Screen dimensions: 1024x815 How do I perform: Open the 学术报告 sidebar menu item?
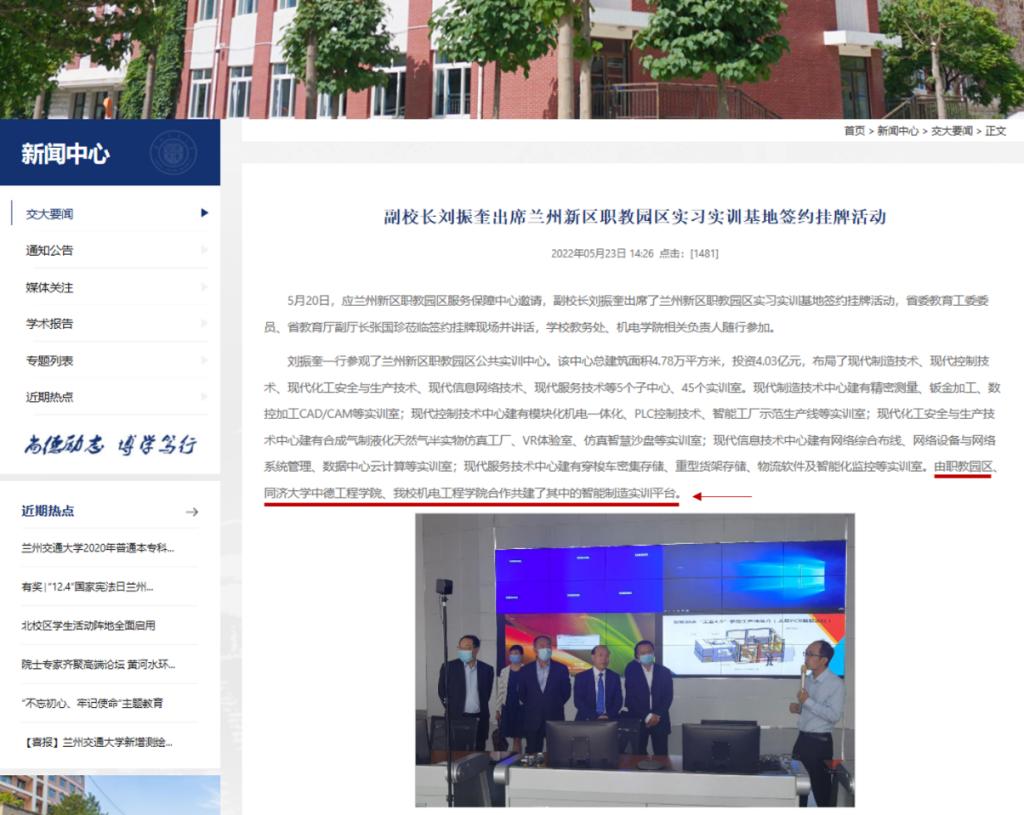point(50,324)
